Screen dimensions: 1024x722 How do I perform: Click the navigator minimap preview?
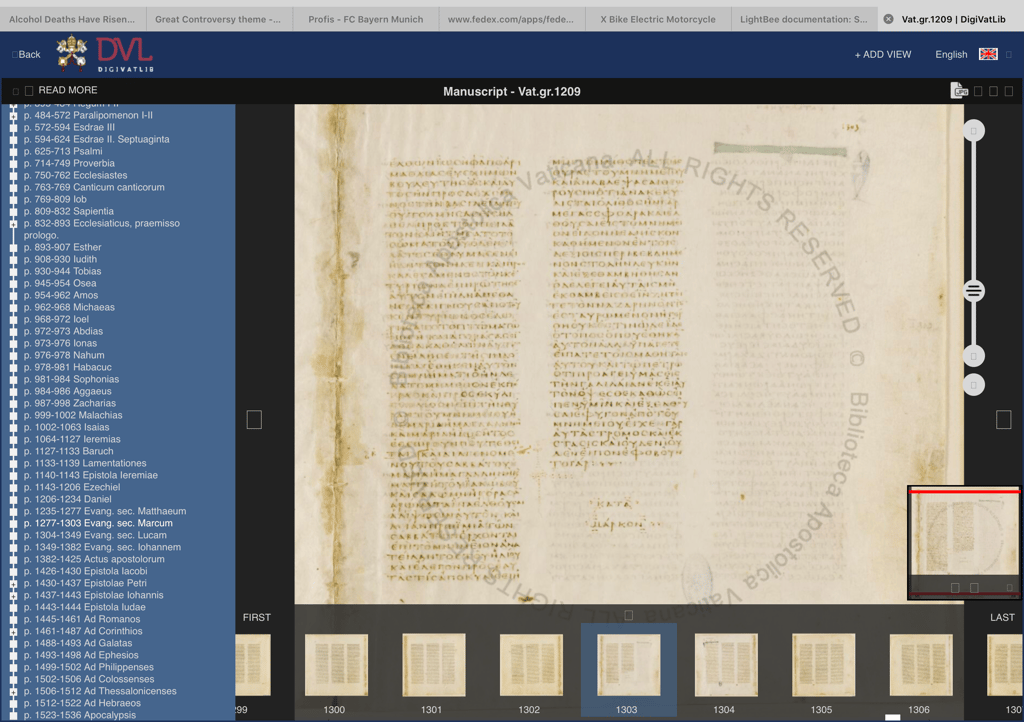964,542
